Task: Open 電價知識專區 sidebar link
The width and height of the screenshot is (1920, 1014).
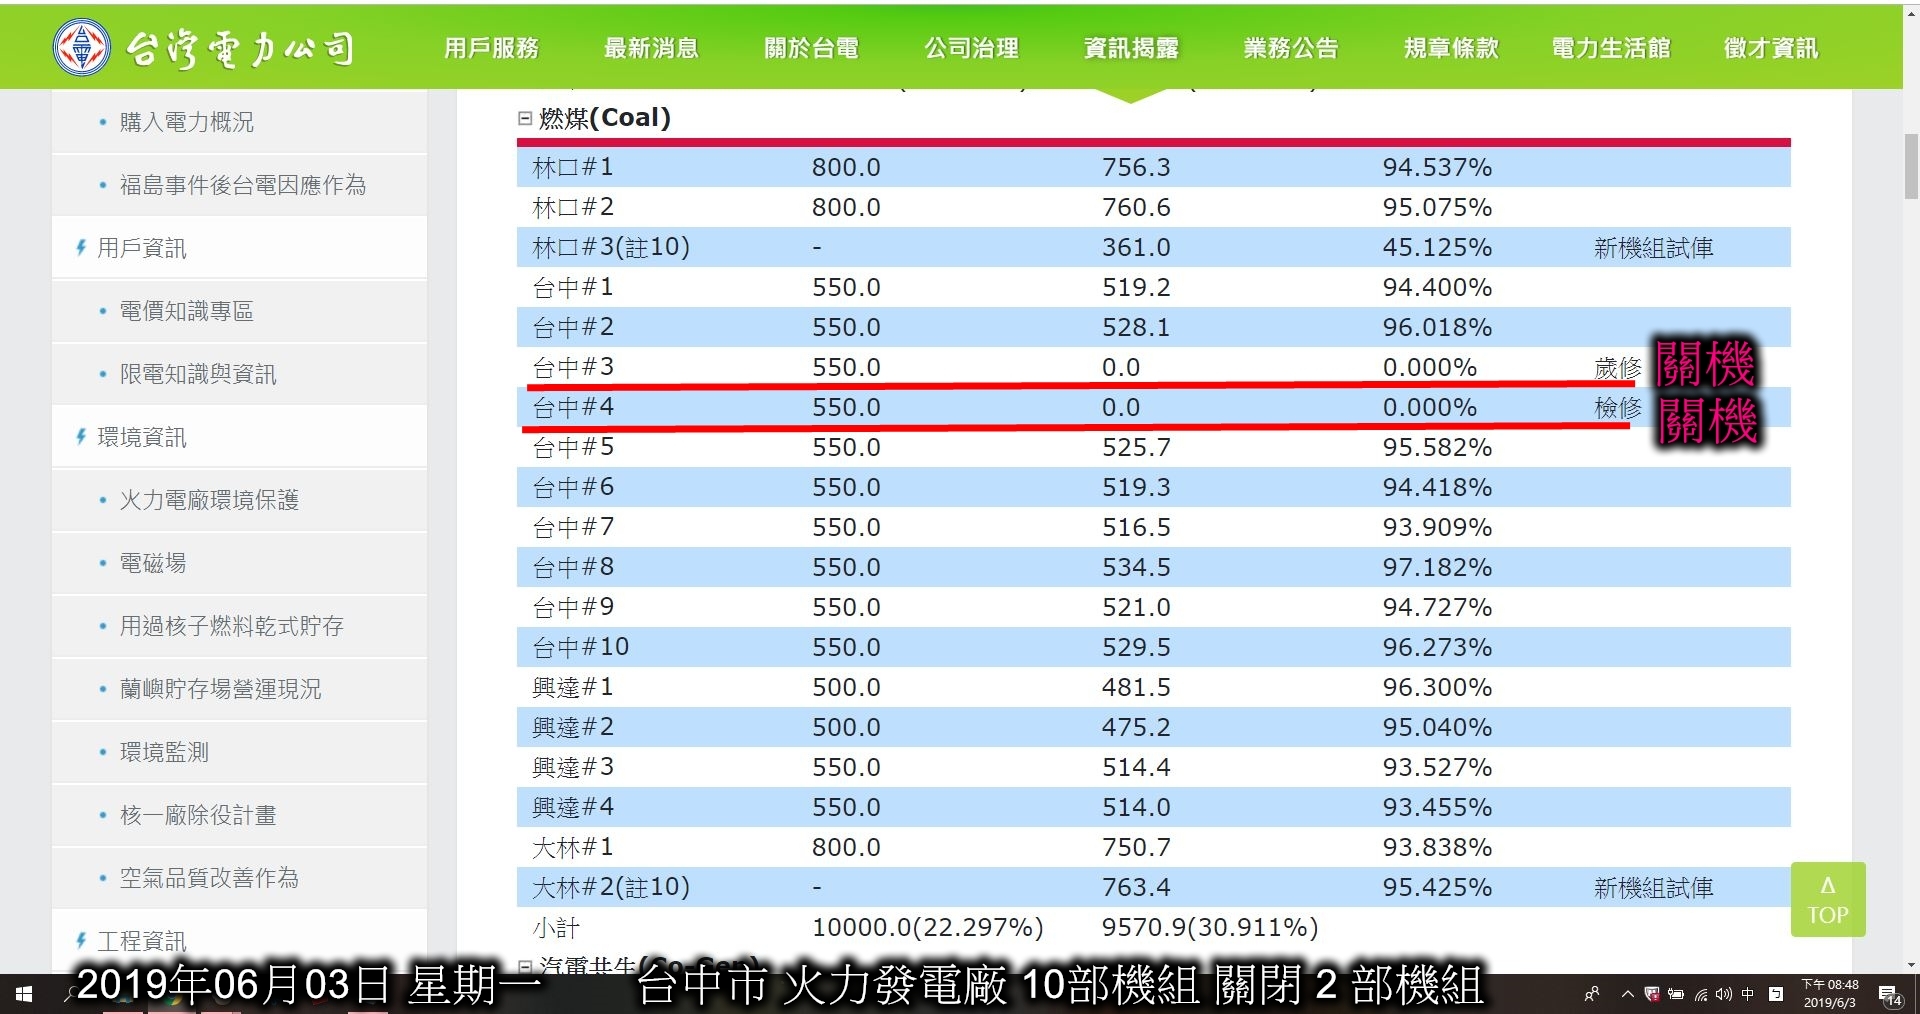Action: (187, 311)
